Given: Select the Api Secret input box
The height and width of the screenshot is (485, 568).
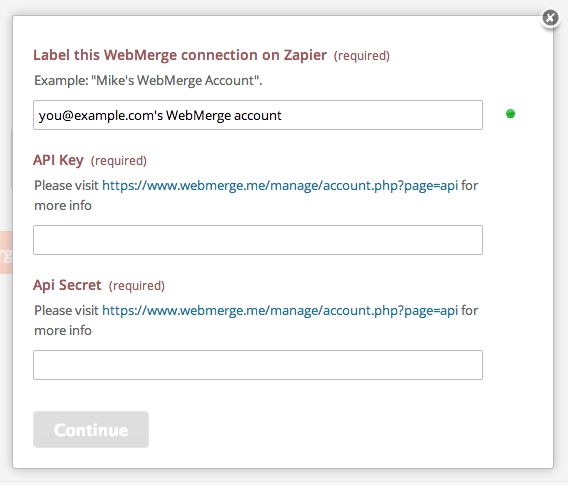Looking at the screenshot, I should pos(258,365).
